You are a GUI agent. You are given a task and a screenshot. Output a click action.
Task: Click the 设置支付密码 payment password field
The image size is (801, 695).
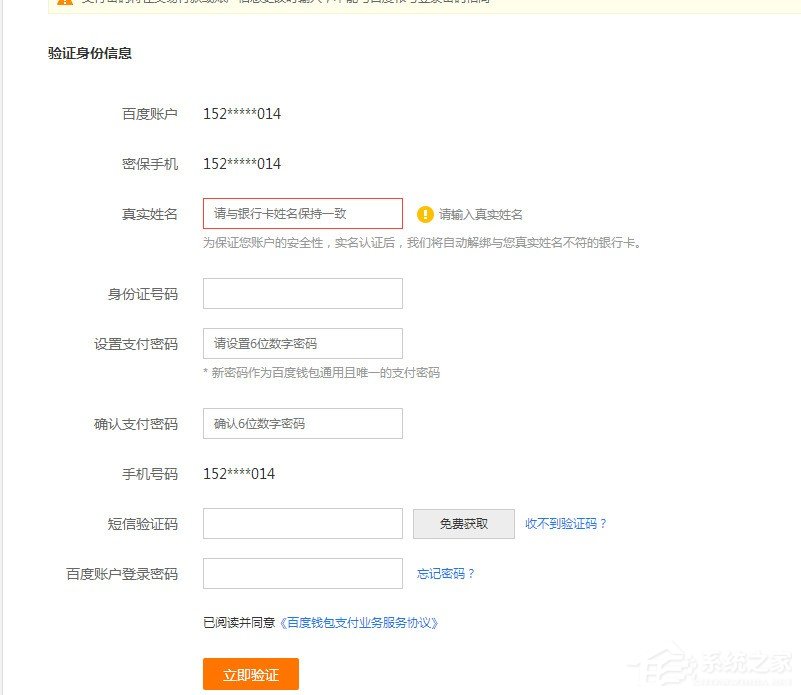(300, 343)
